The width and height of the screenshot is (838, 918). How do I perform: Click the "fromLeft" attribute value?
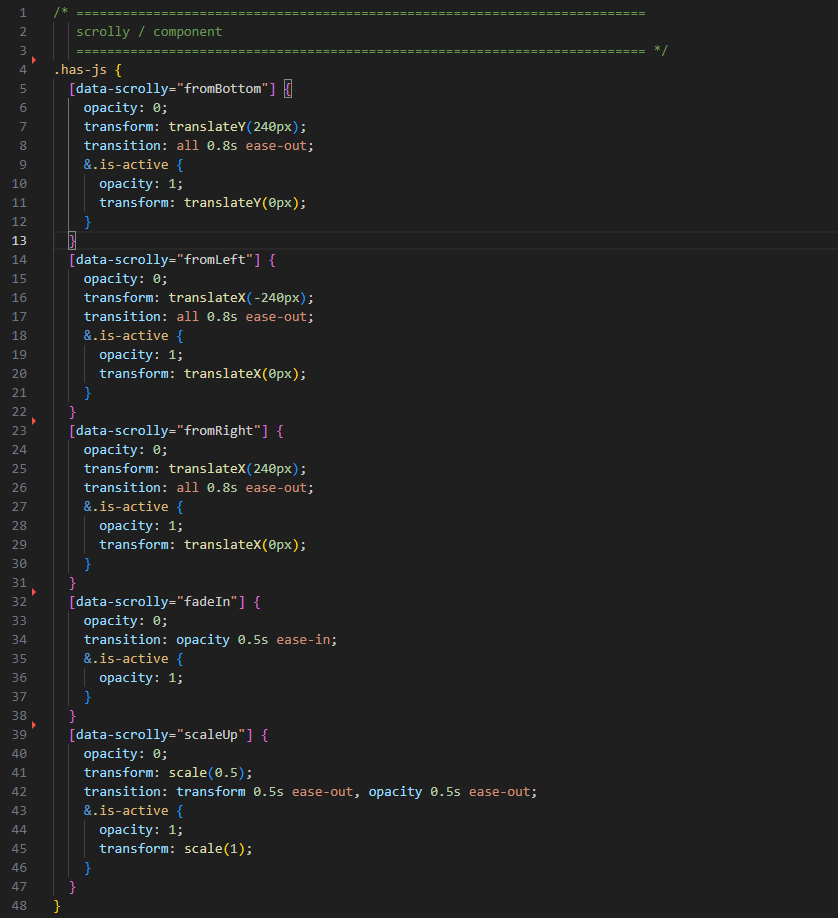coord(215,260)
